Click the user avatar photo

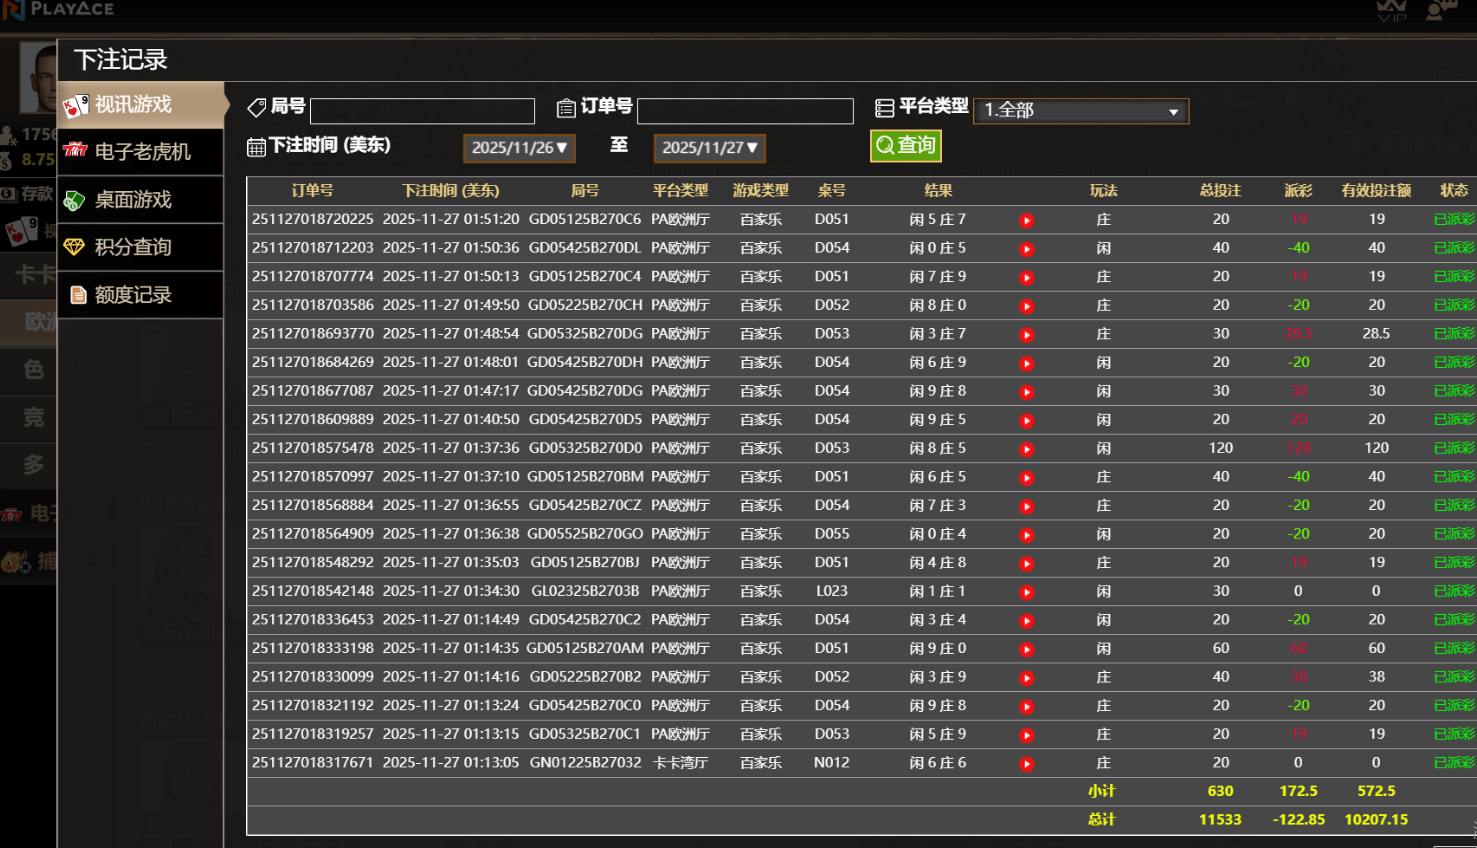(39, 78)
